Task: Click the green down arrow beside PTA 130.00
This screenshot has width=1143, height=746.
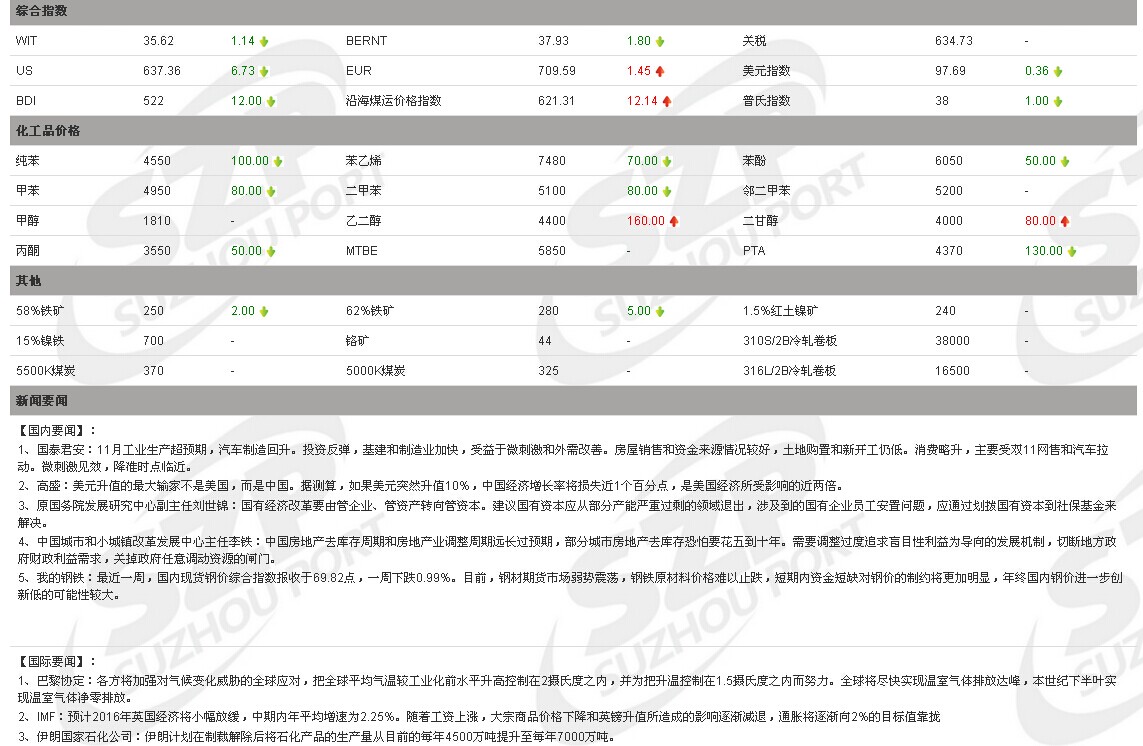Action: coord(1072,252)
